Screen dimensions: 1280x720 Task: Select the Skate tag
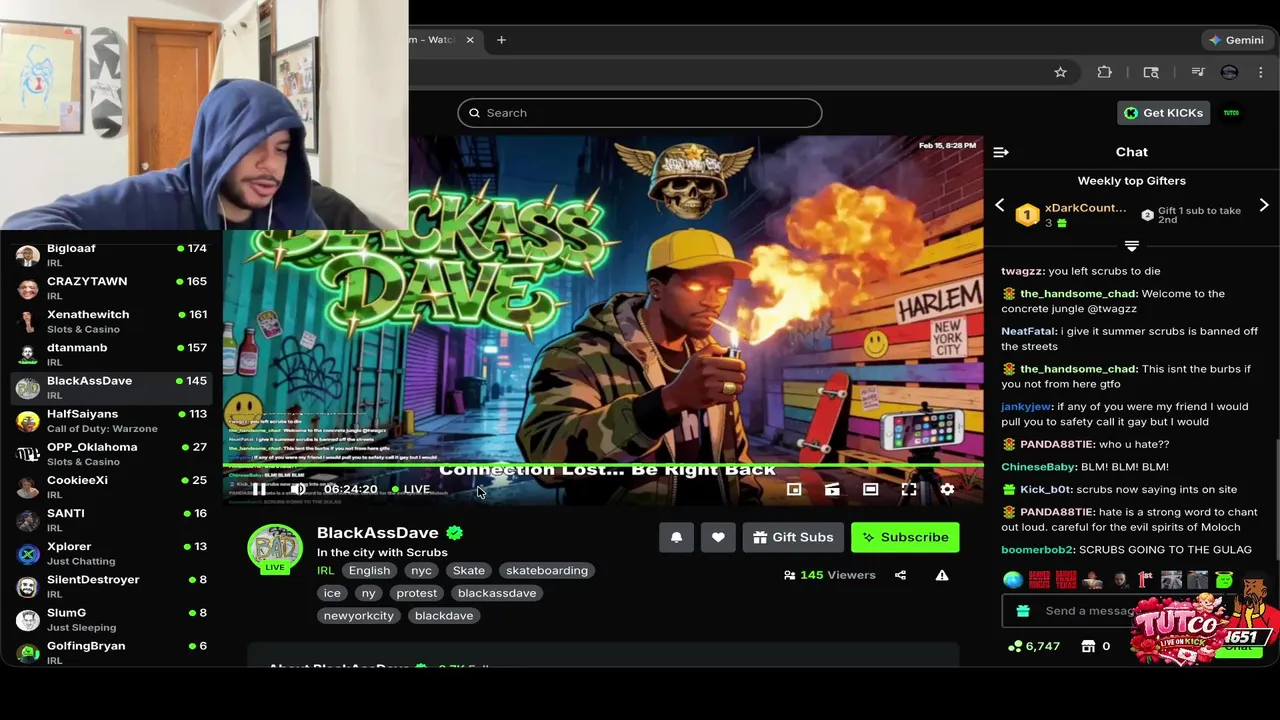468,570
